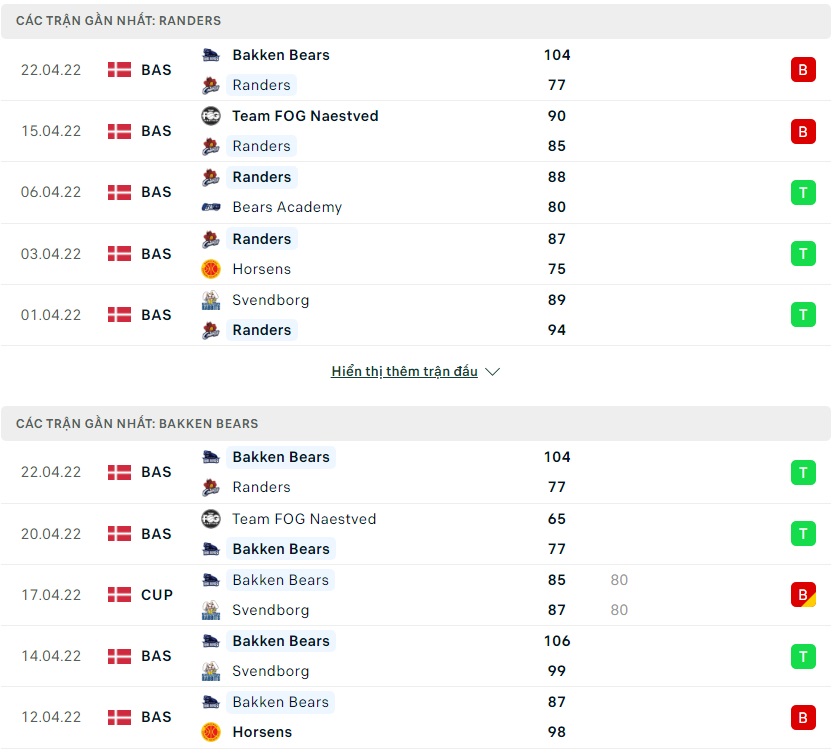Click score 106 in 14.04.22 match
Image resolution: width=836 pixels, height=755 pixels.
(557, 641)
